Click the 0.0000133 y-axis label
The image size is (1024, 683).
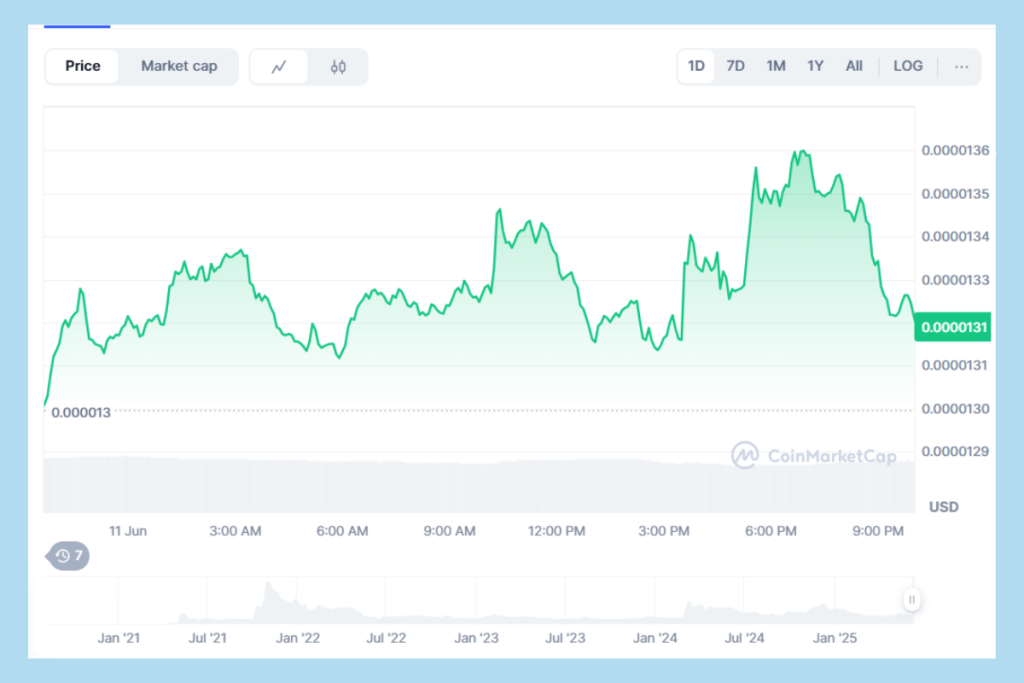pos(955,280)
